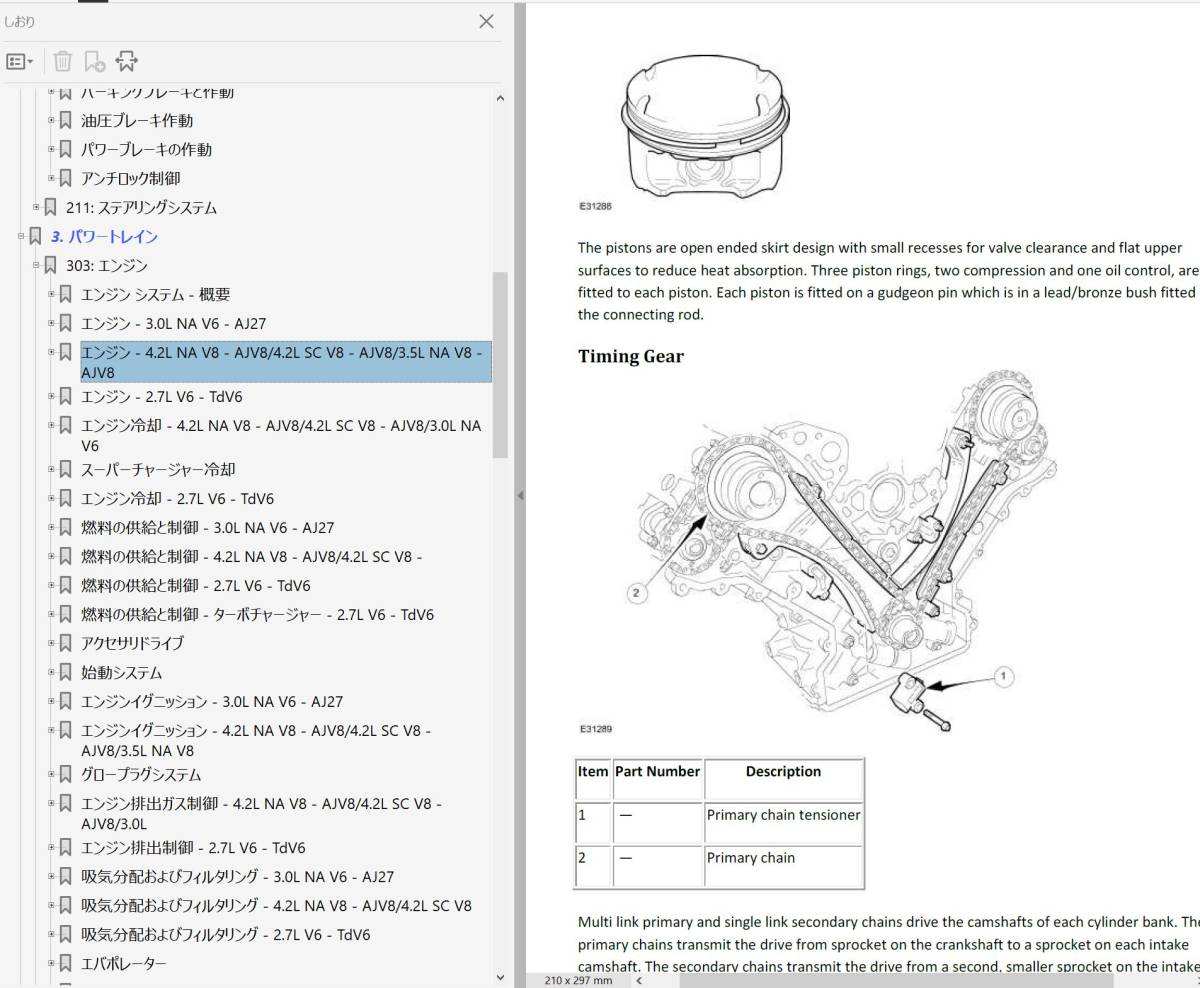Add a new bookmark with toolbar icon
Screen dimensions: 1200x988
tap(94, 62)
